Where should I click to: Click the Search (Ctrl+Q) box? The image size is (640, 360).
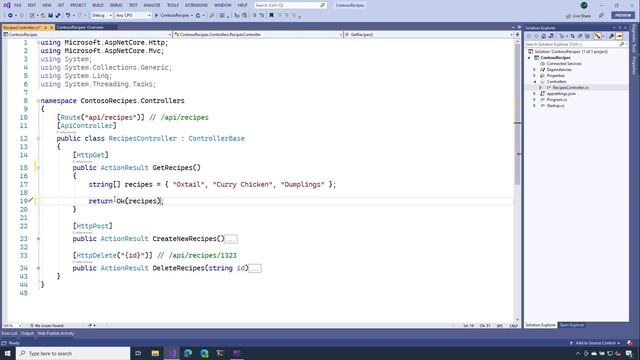pos(290,5)
